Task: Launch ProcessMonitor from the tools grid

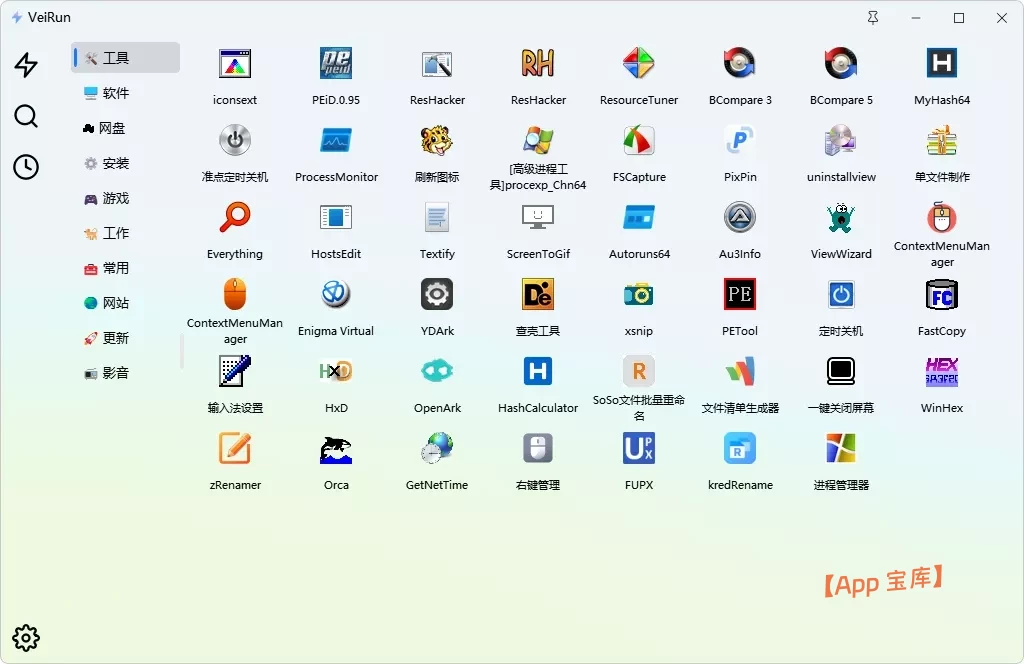Action: [x=336, y=140]
